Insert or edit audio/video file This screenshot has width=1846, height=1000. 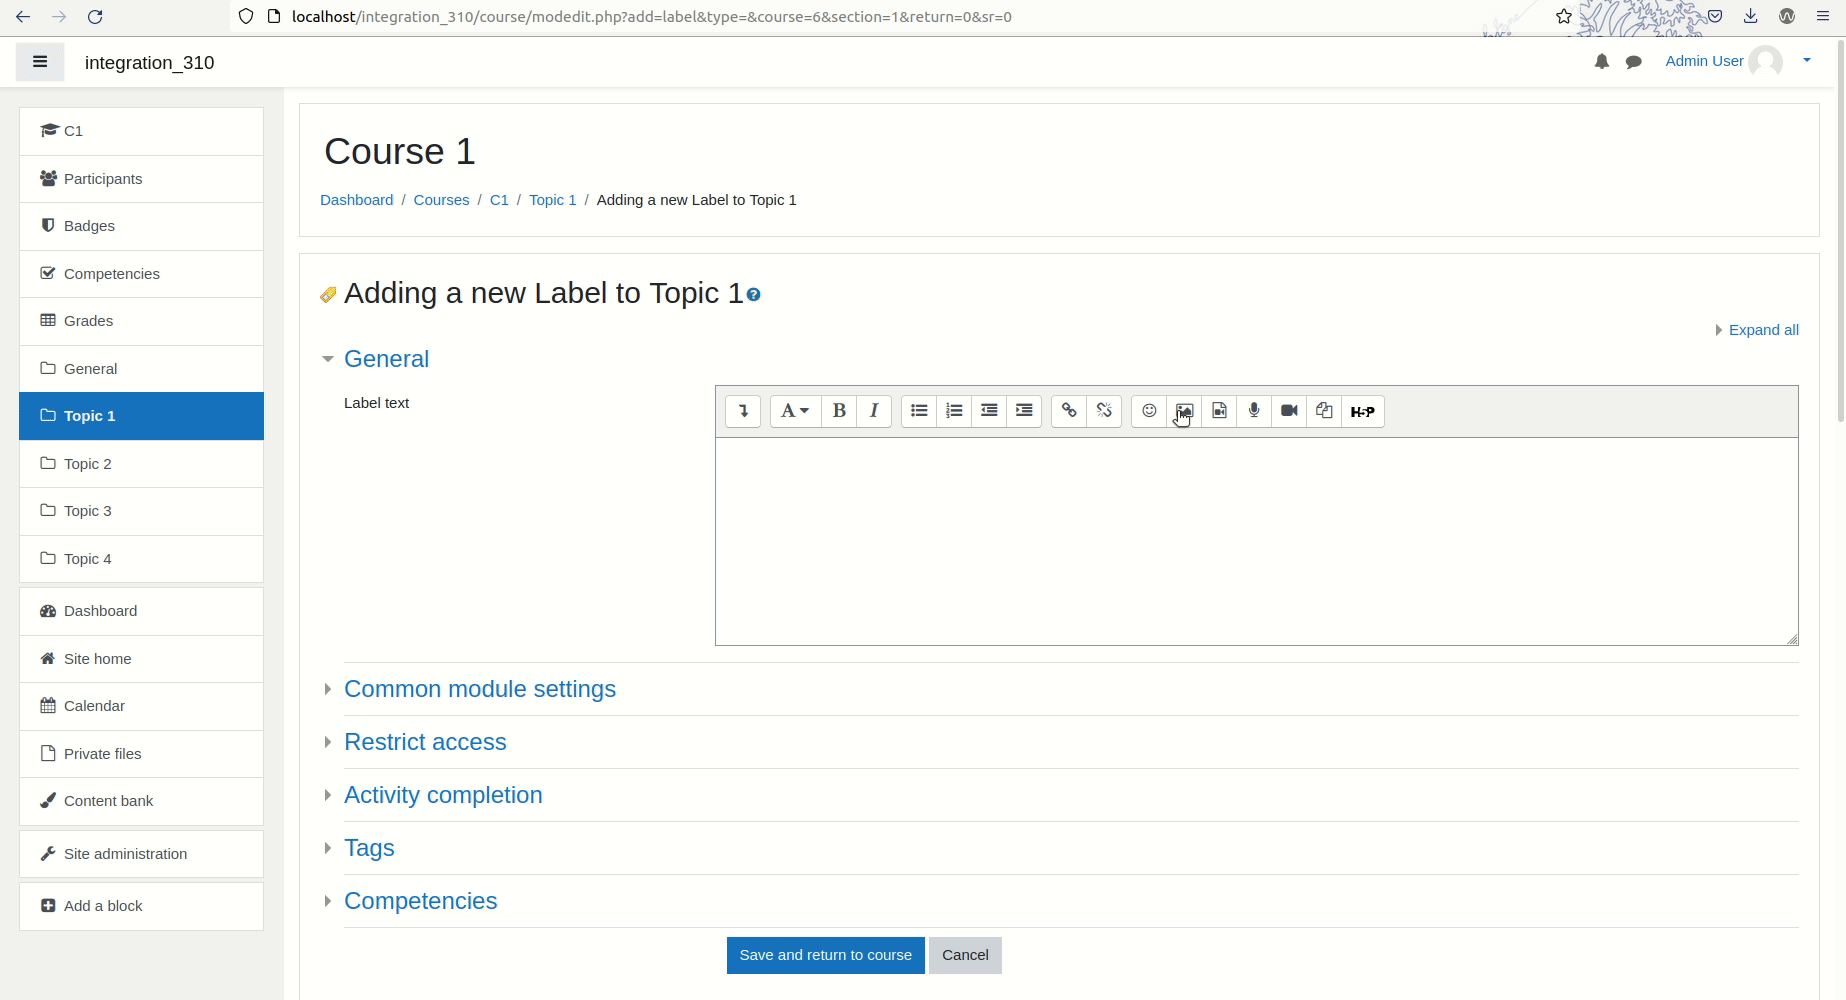[x=1219, y=411]
